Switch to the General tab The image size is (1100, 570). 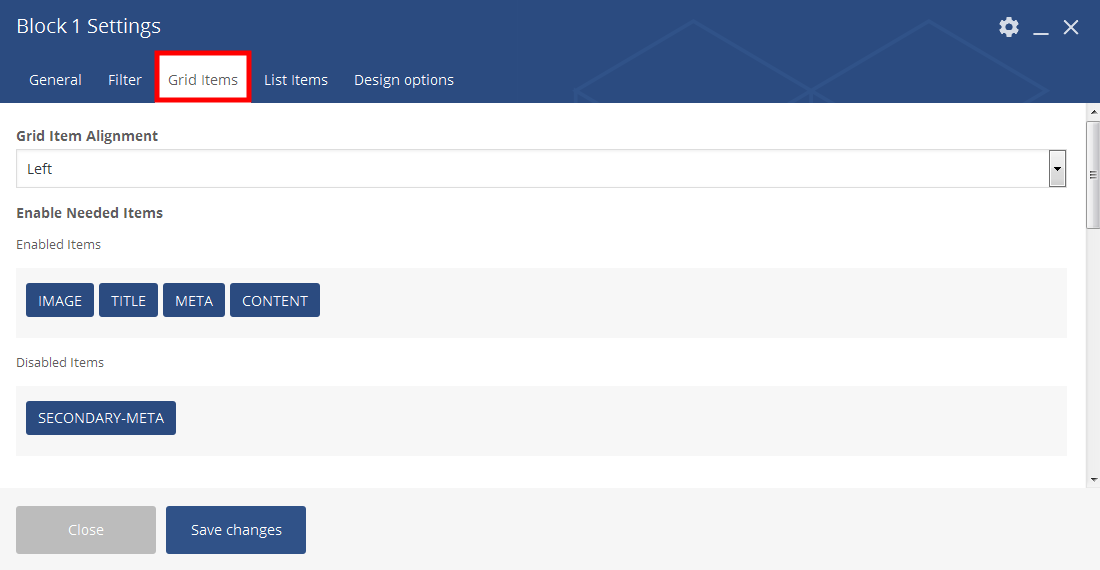[55, 80]
